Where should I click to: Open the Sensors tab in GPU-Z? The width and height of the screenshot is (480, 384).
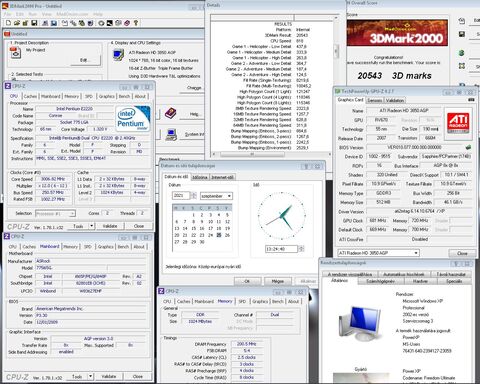tap(375, 100)
